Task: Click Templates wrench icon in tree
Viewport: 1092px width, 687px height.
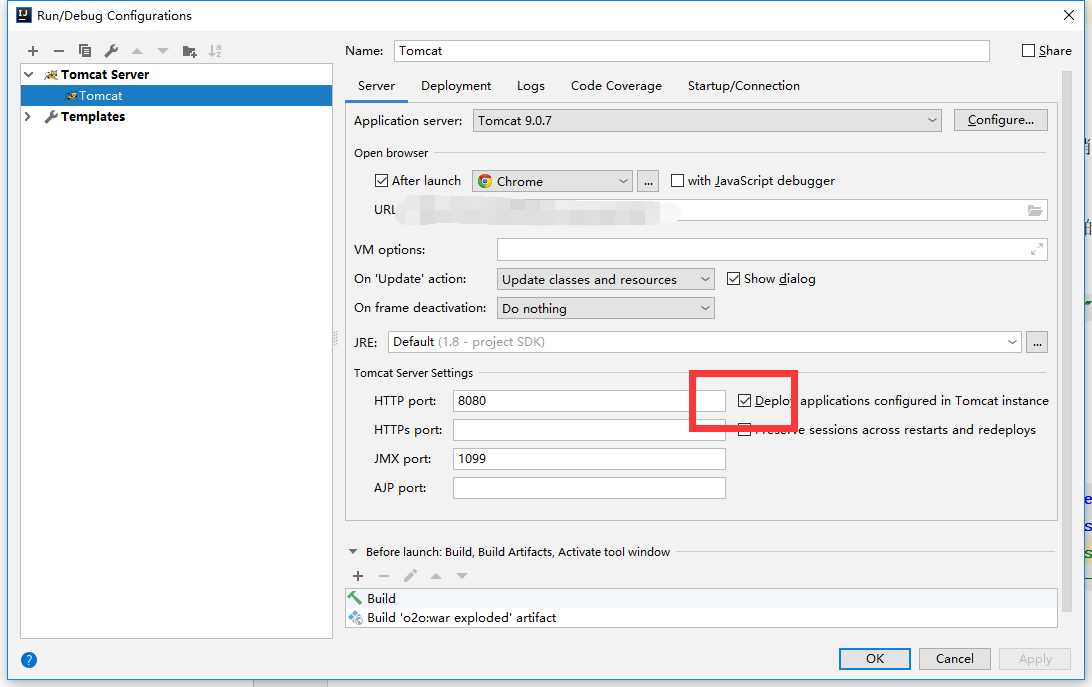Action: 51,116
